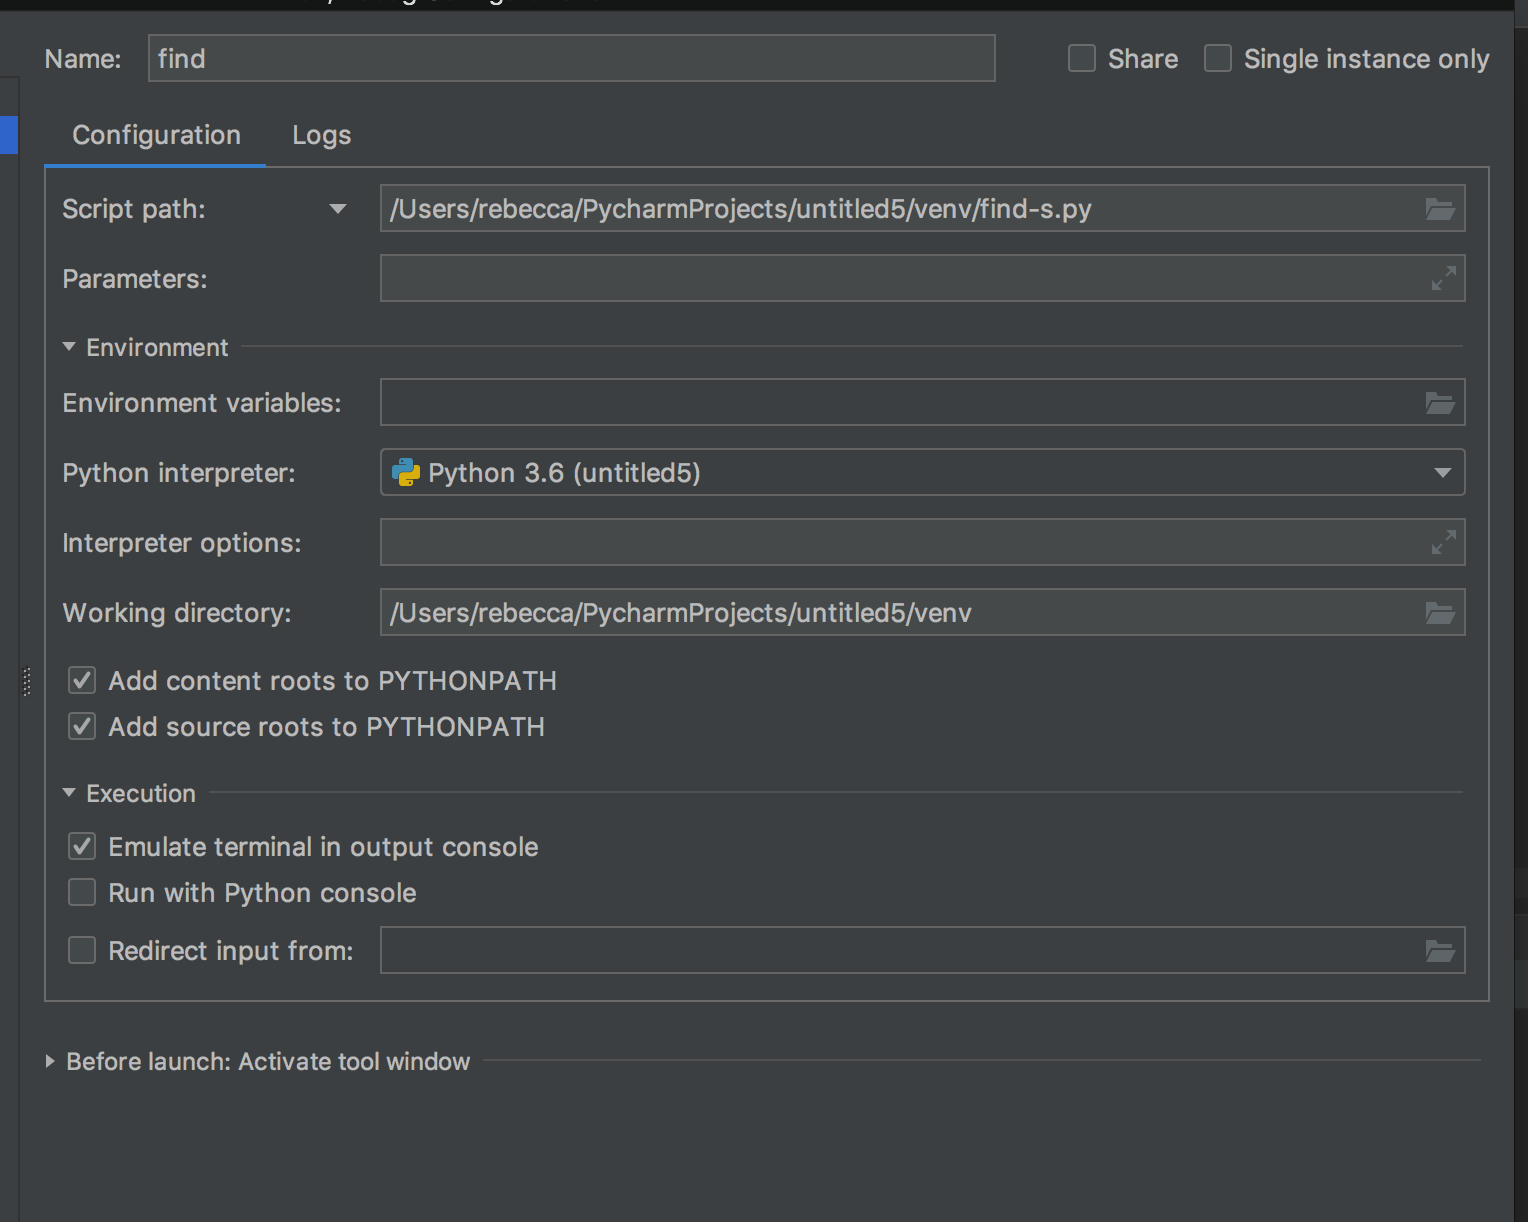Expand the Interpreter options field icon
This screenshot has width=1528, height=1222.
click(1443, 543)
